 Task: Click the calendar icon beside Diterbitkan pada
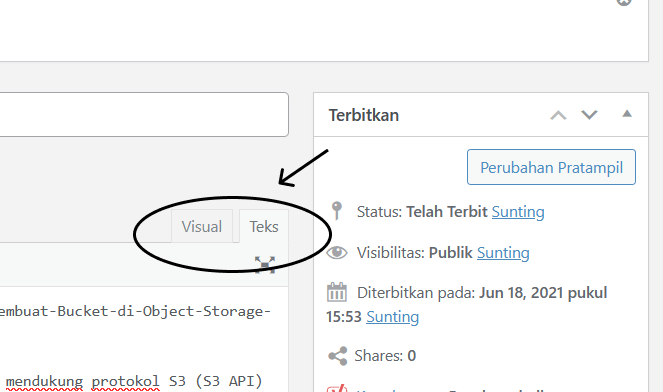pyautogui.click(x=337, y=292)
